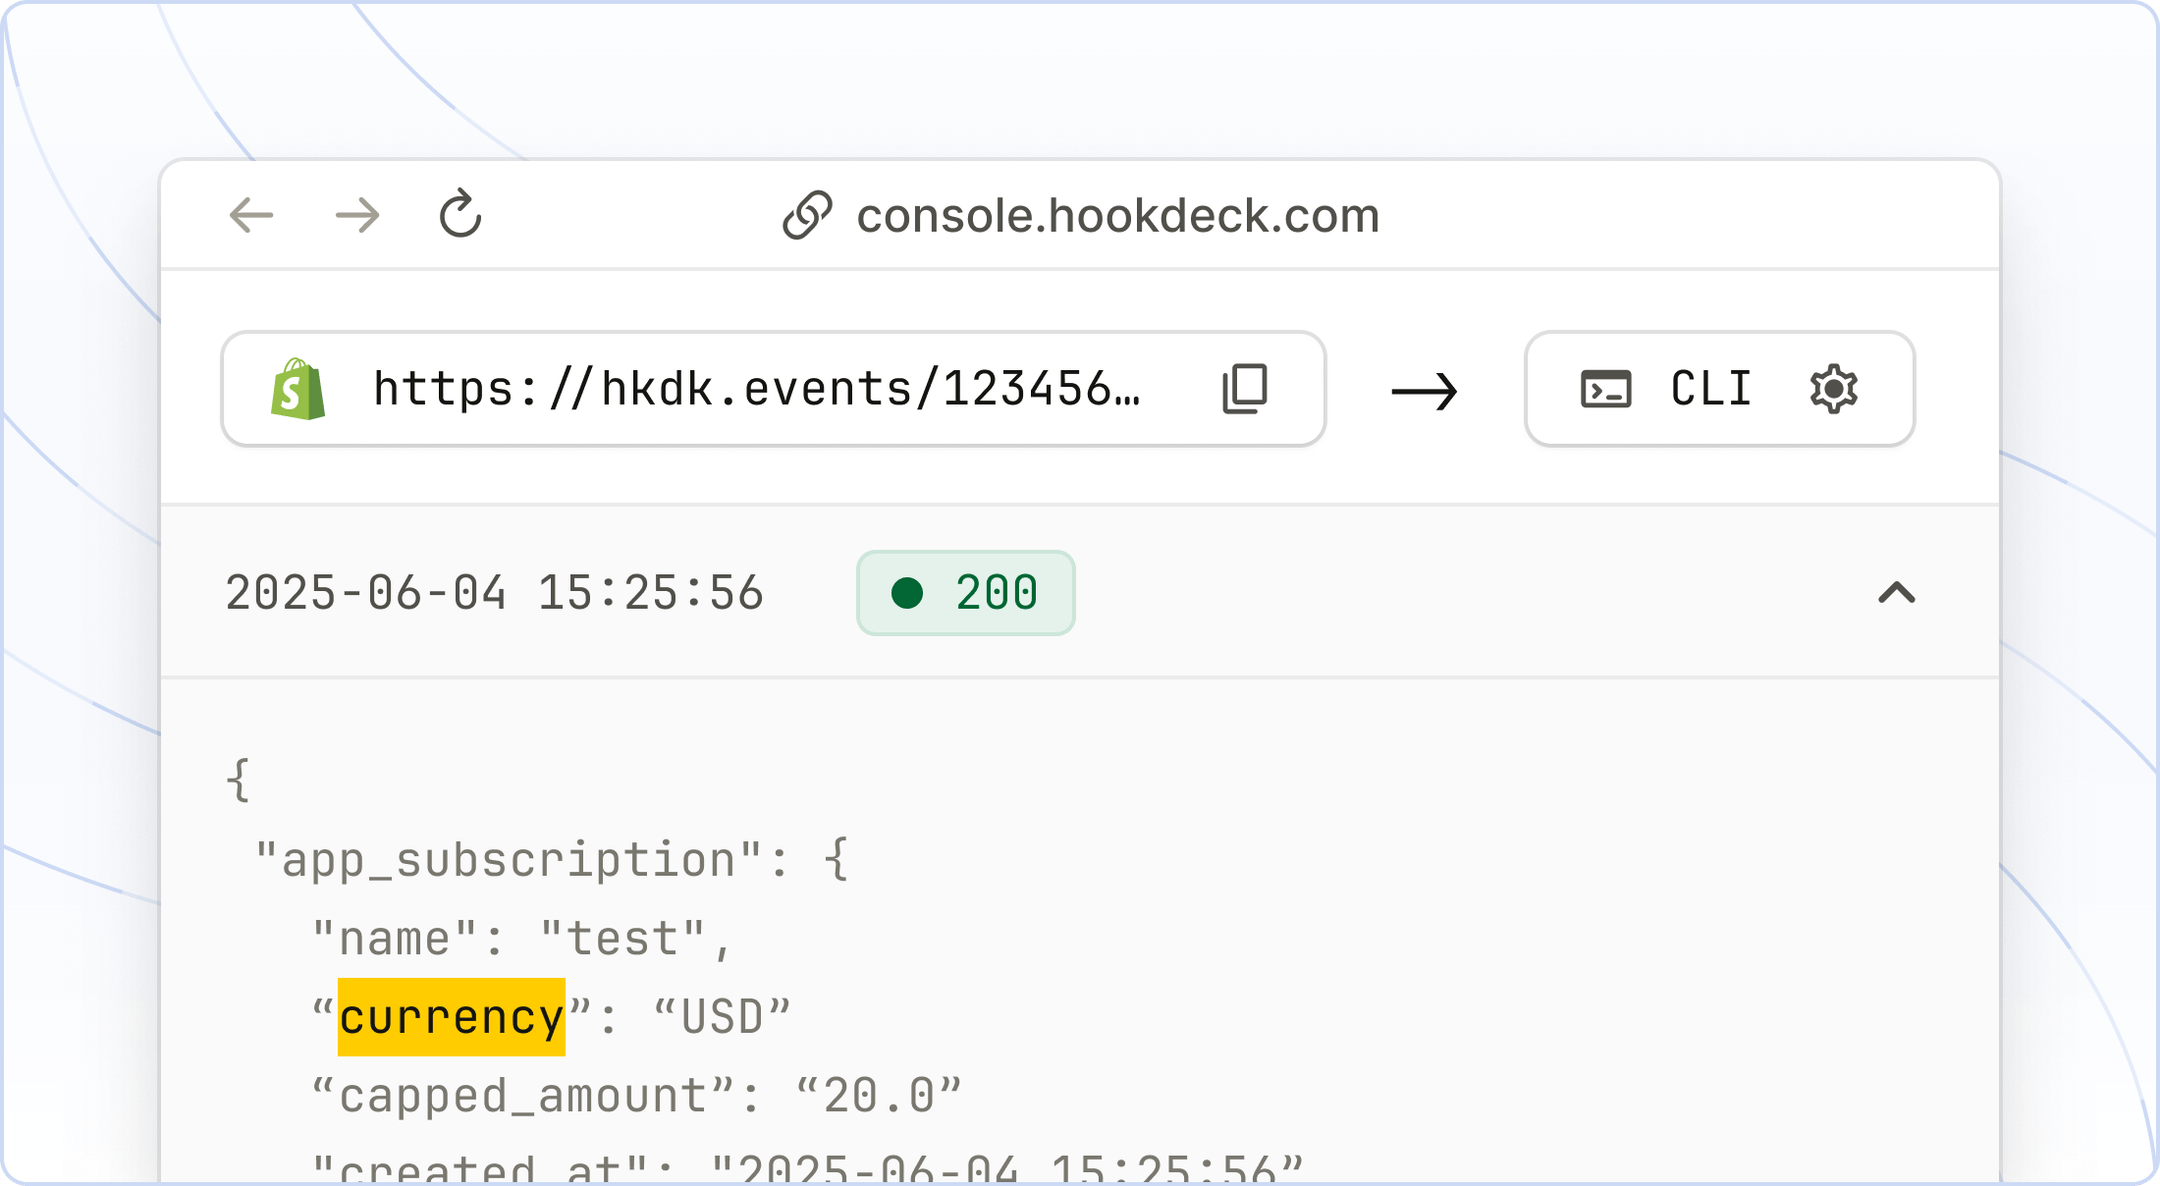The height and width of the screenshot is (1186, 2160).
Task: Click the green status dot on 200 badge
Action: (x=908, y=593)
